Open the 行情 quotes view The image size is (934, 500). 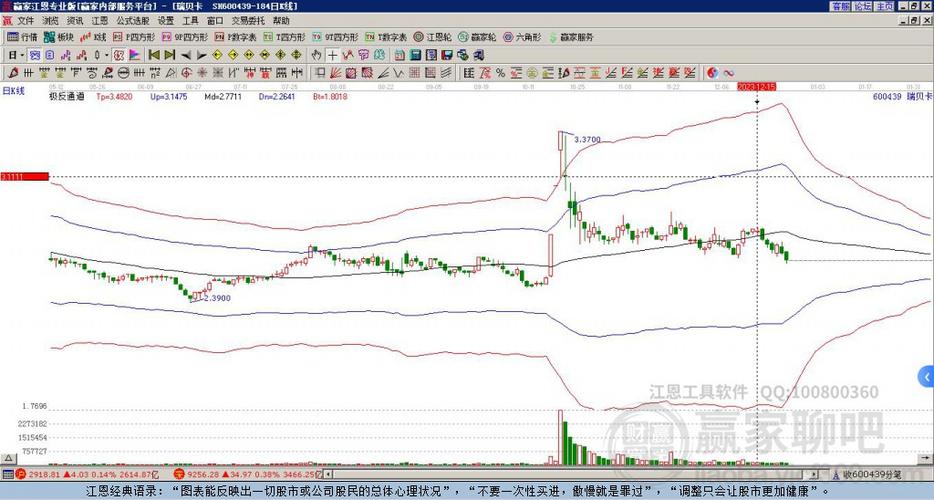click(x=22, y=37)
